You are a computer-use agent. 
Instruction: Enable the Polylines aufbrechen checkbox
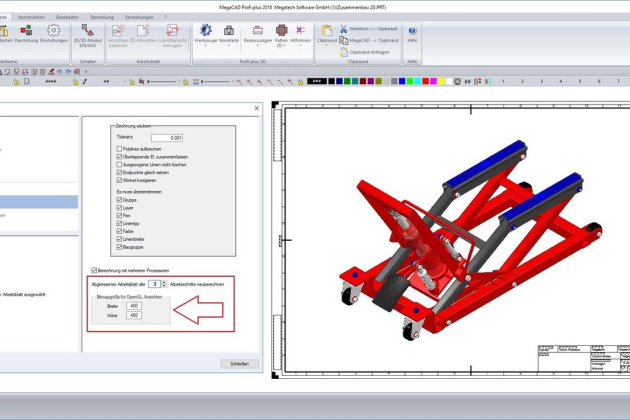(120, 148)
